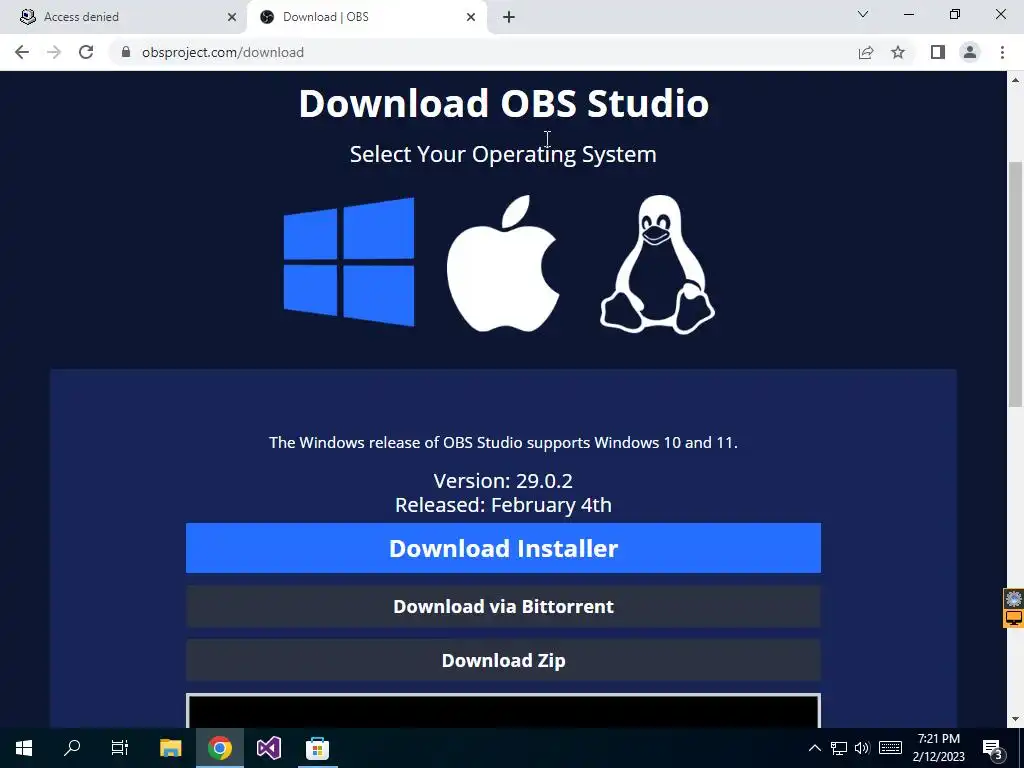Click Download via Bittorrent

503,606
